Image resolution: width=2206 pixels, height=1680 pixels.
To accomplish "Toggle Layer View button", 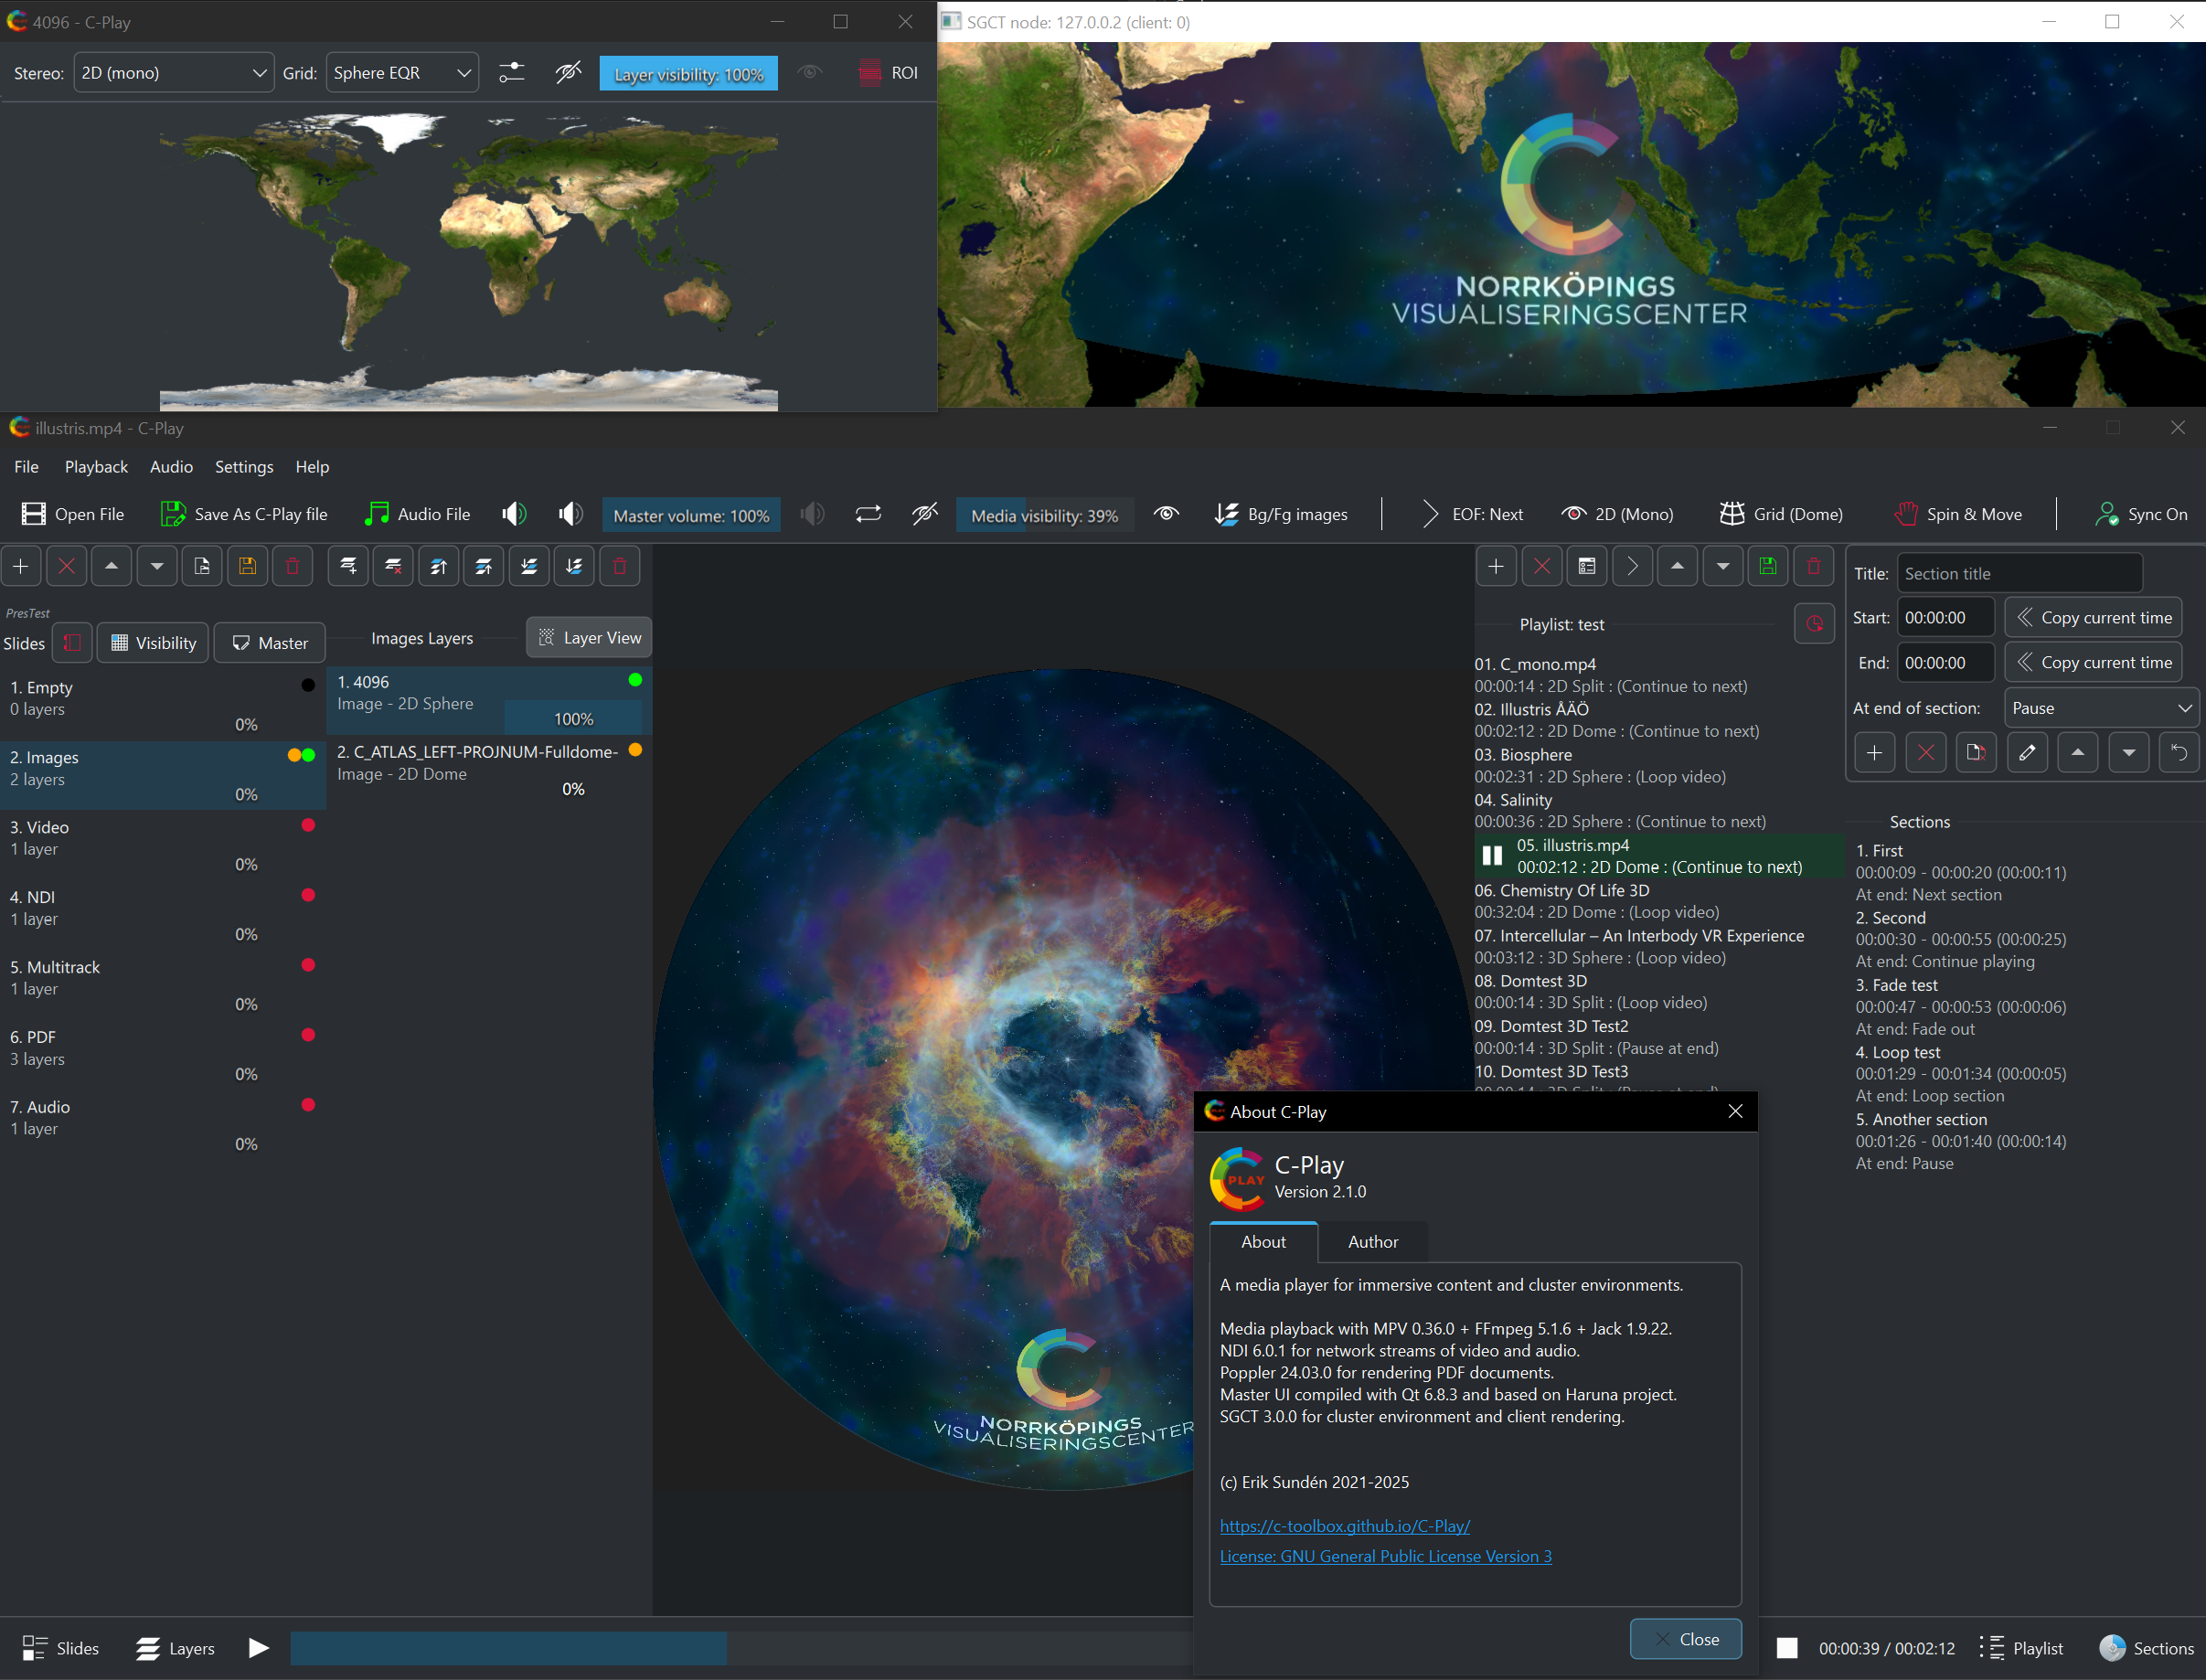I will point(589,638).
